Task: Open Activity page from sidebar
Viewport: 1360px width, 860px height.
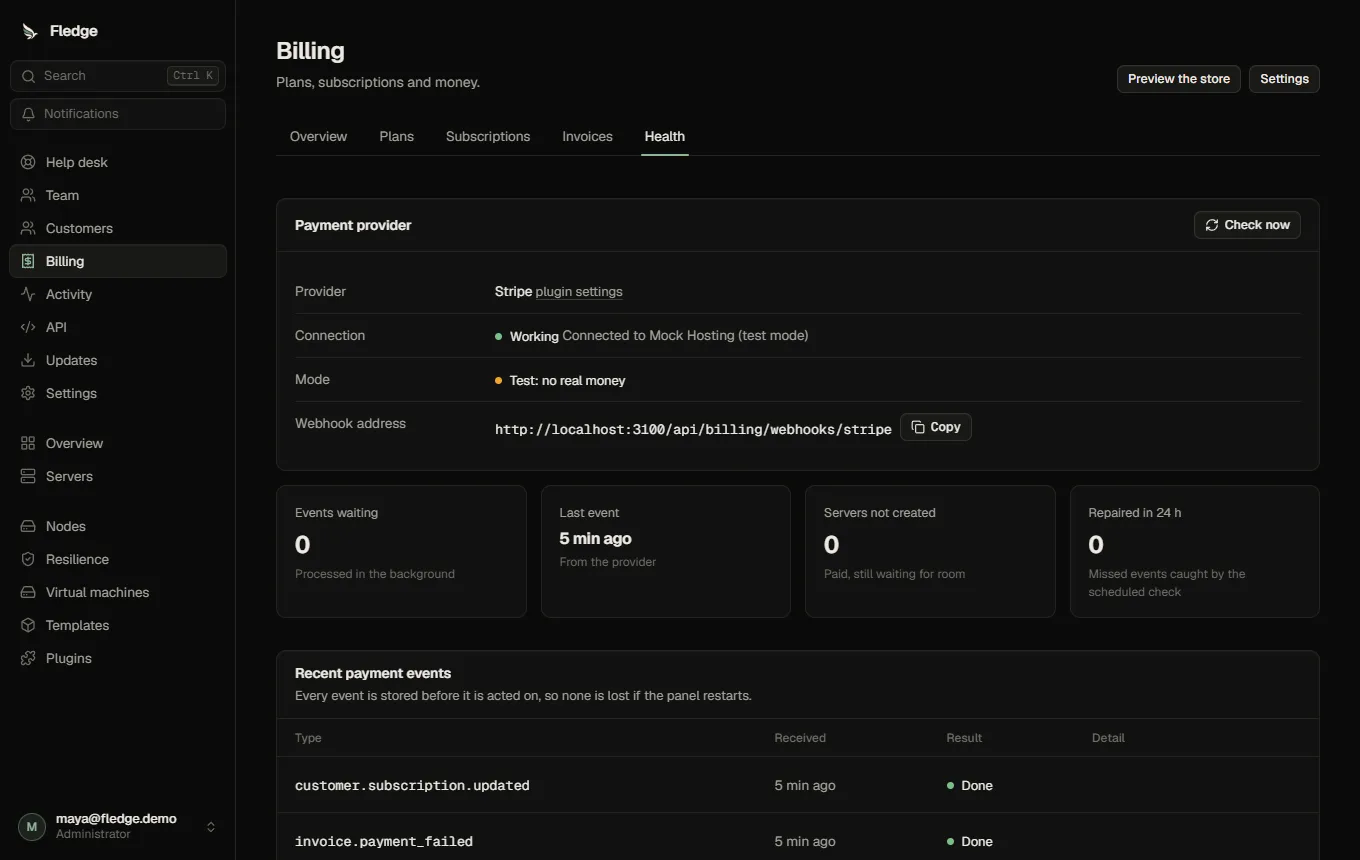Action: tap(118, 294)
